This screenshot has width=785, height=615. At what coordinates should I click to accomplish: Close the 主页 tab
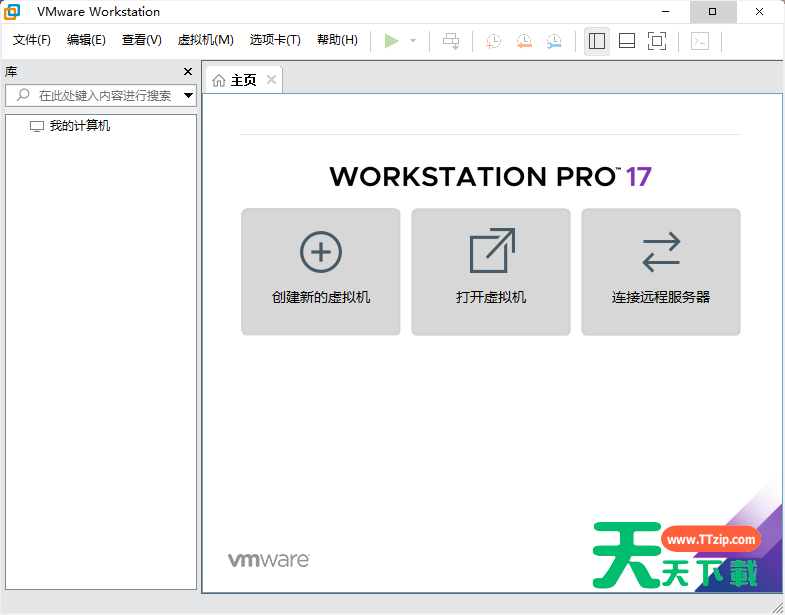[271, 79]
